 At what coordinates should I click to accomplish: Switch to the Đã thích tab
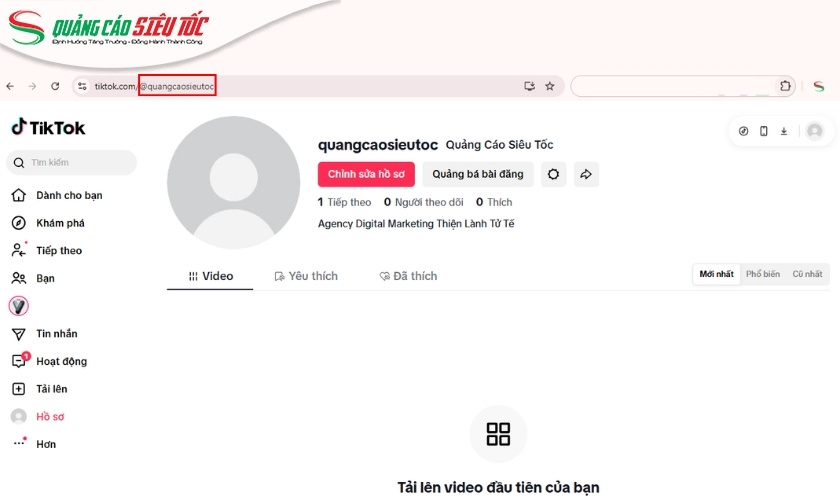coord(409,276)
